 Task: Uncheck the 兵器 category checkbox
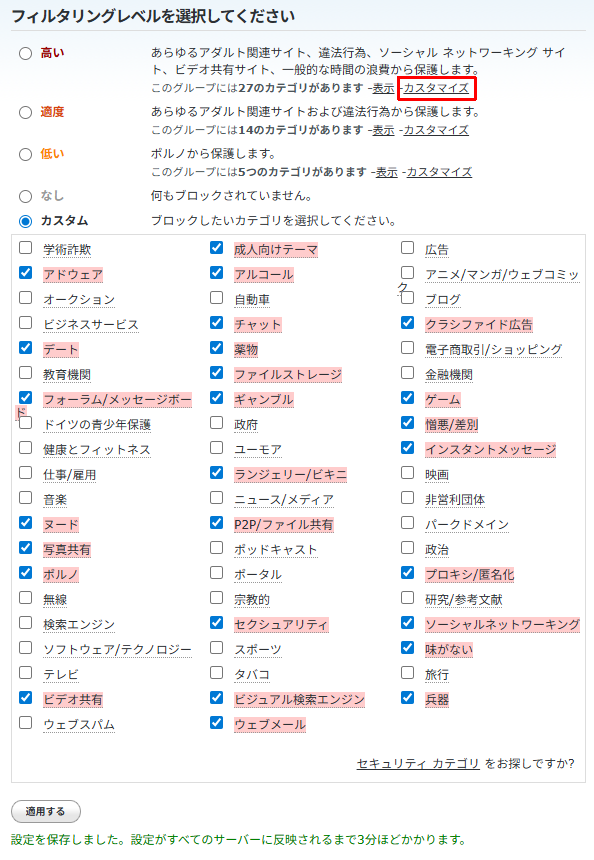click(407, 697)
